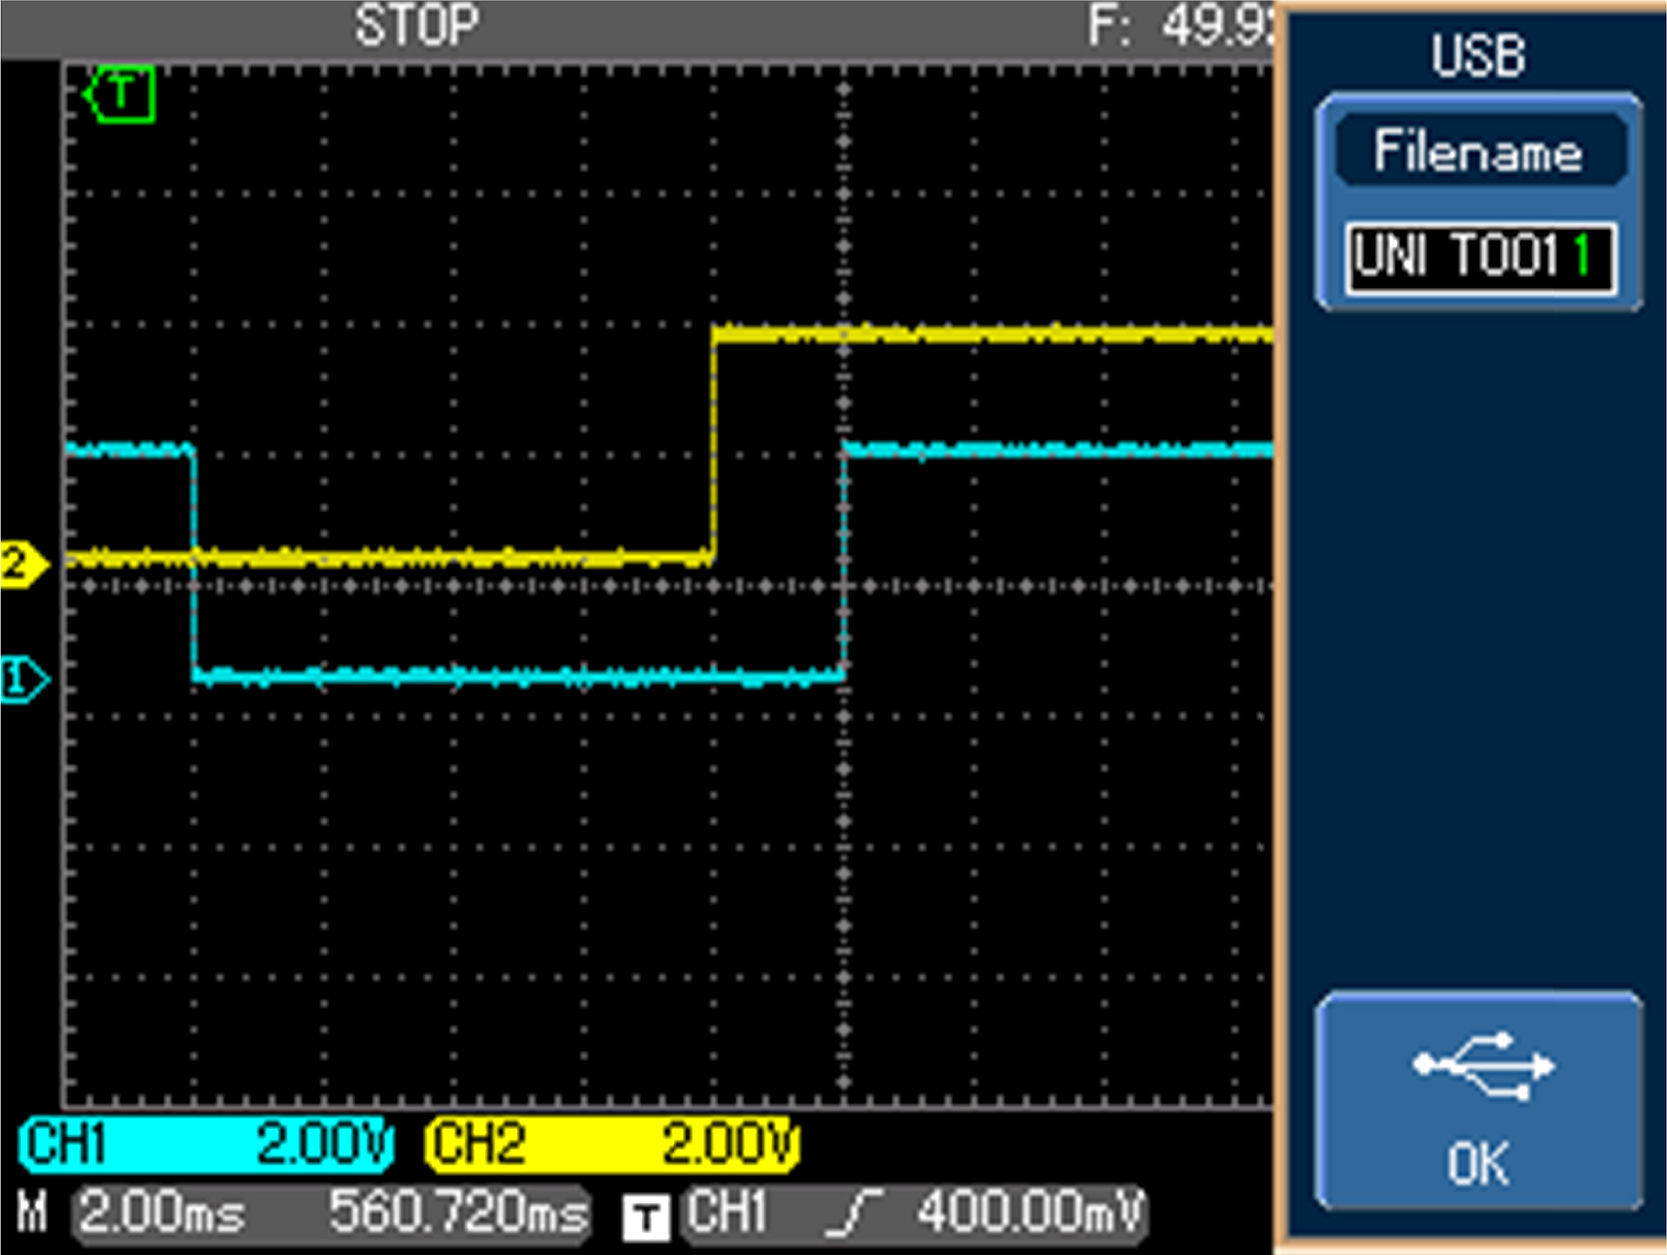Click the USB menu title
This screenshot has height=1255, width=1667.
tap(1477, 56)
